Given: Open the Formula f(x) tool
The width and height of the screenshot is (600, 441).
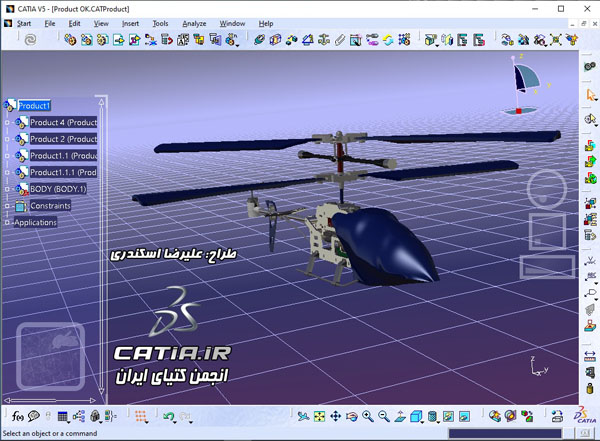Looking at the screenshot, I should coord(18,416).
